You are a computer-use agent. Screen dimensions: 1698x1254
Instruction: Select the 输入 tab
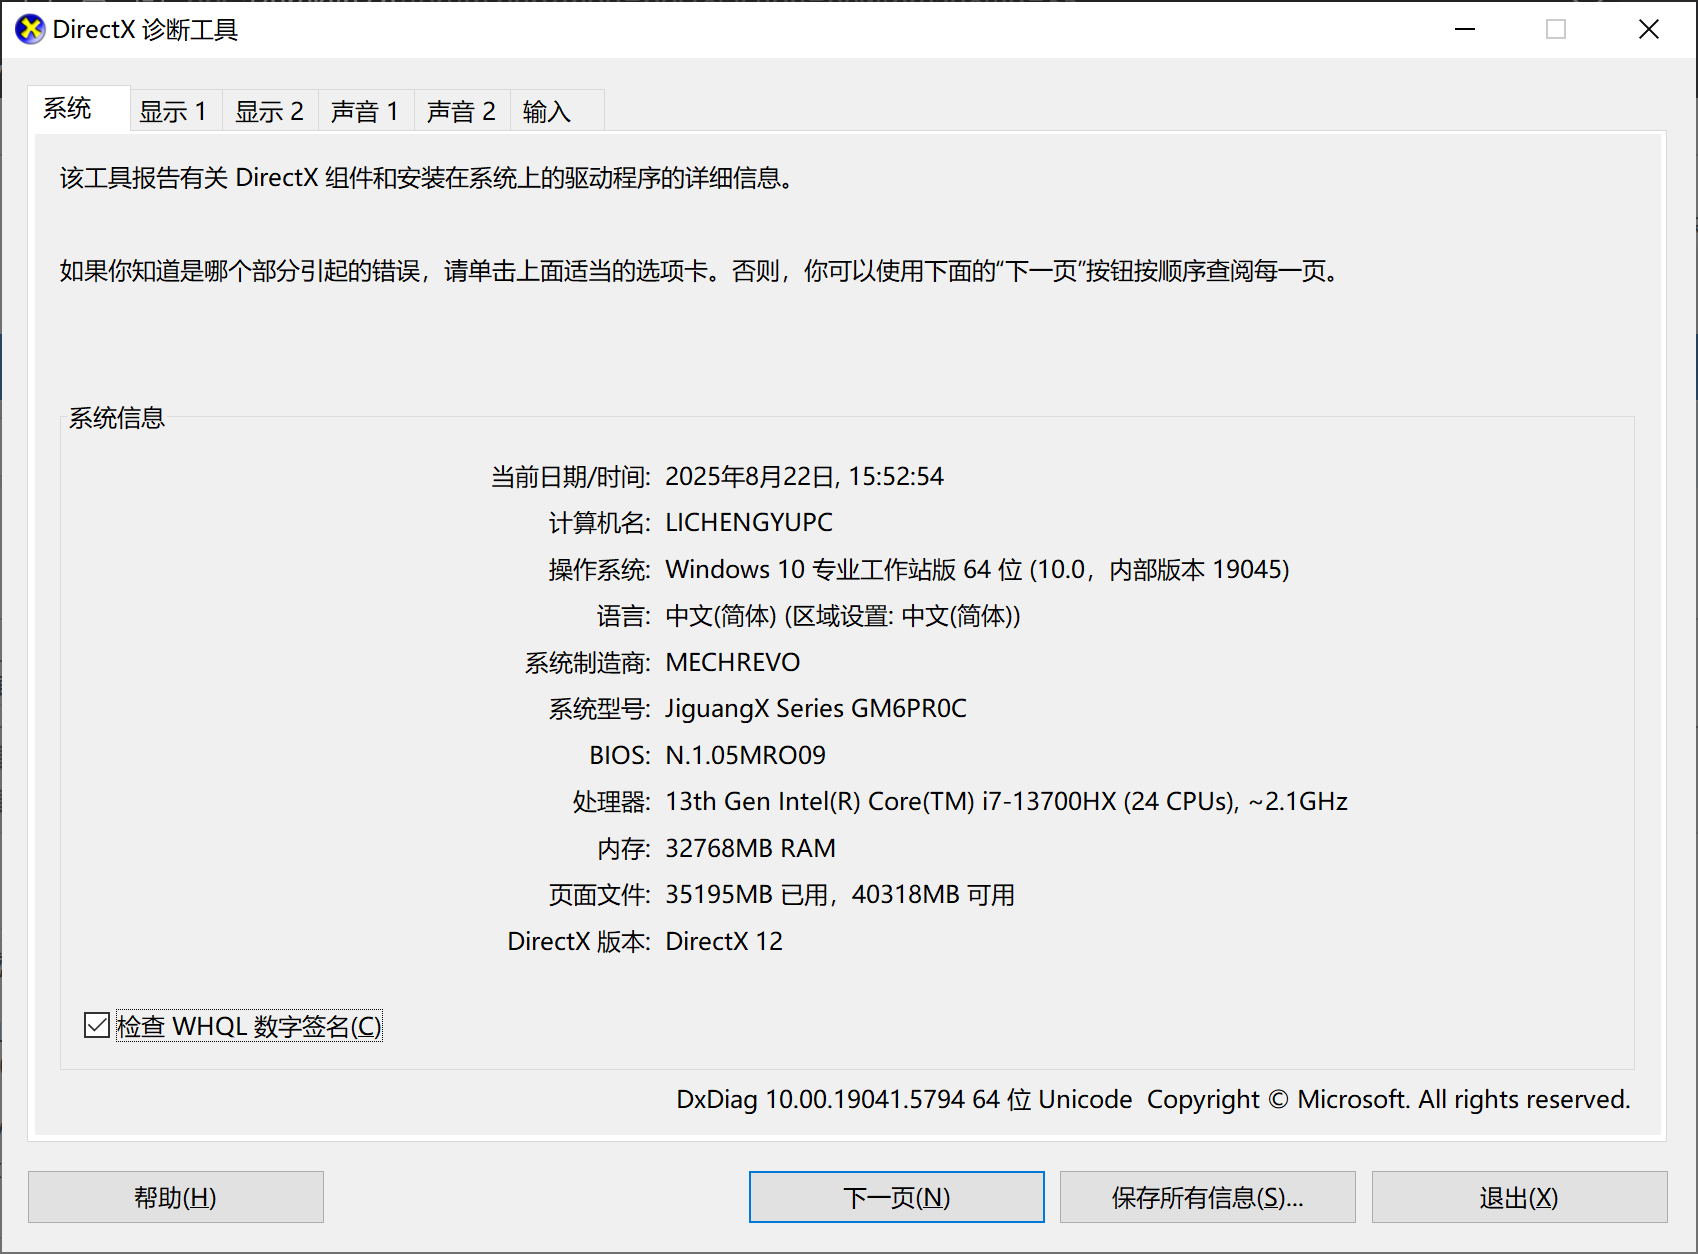tap(548, 110)
